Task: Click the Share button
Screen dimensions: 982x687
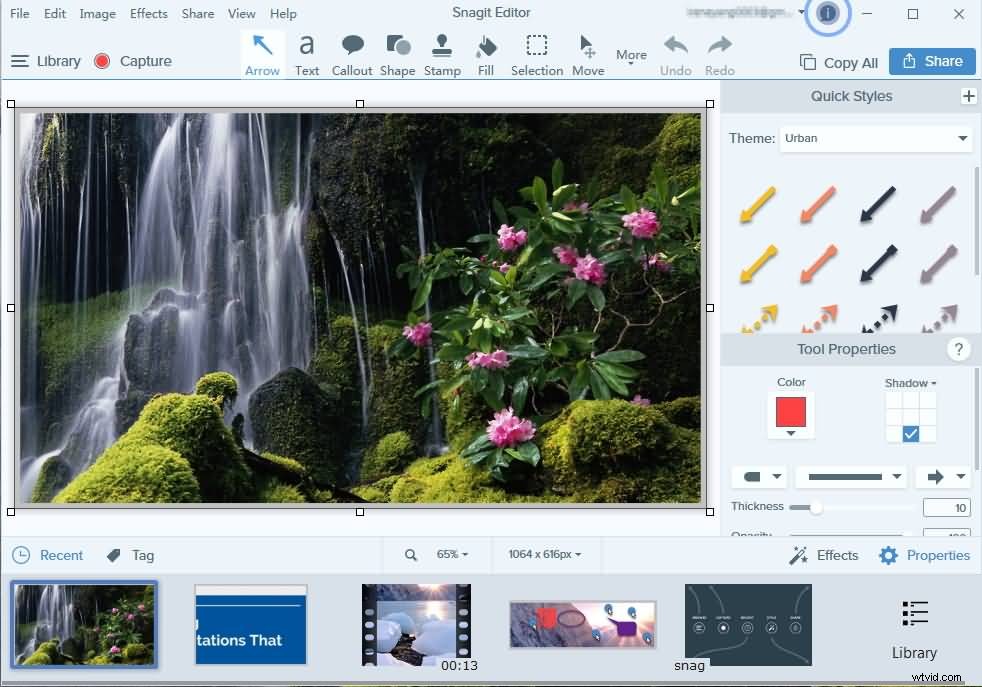Action: click(x=931, y=61)
